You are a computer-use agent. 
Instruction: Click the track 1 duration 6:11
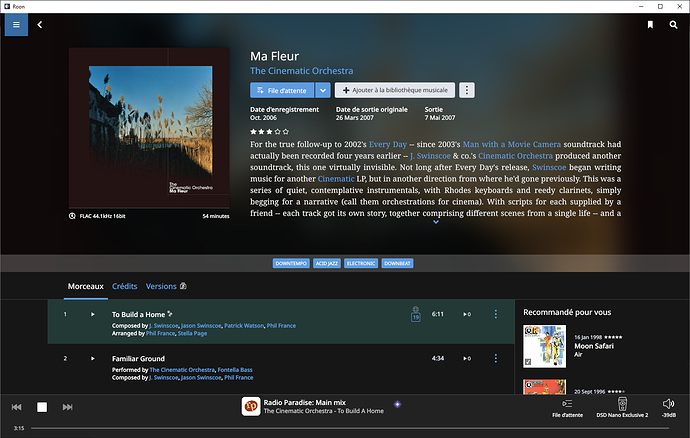437,314
